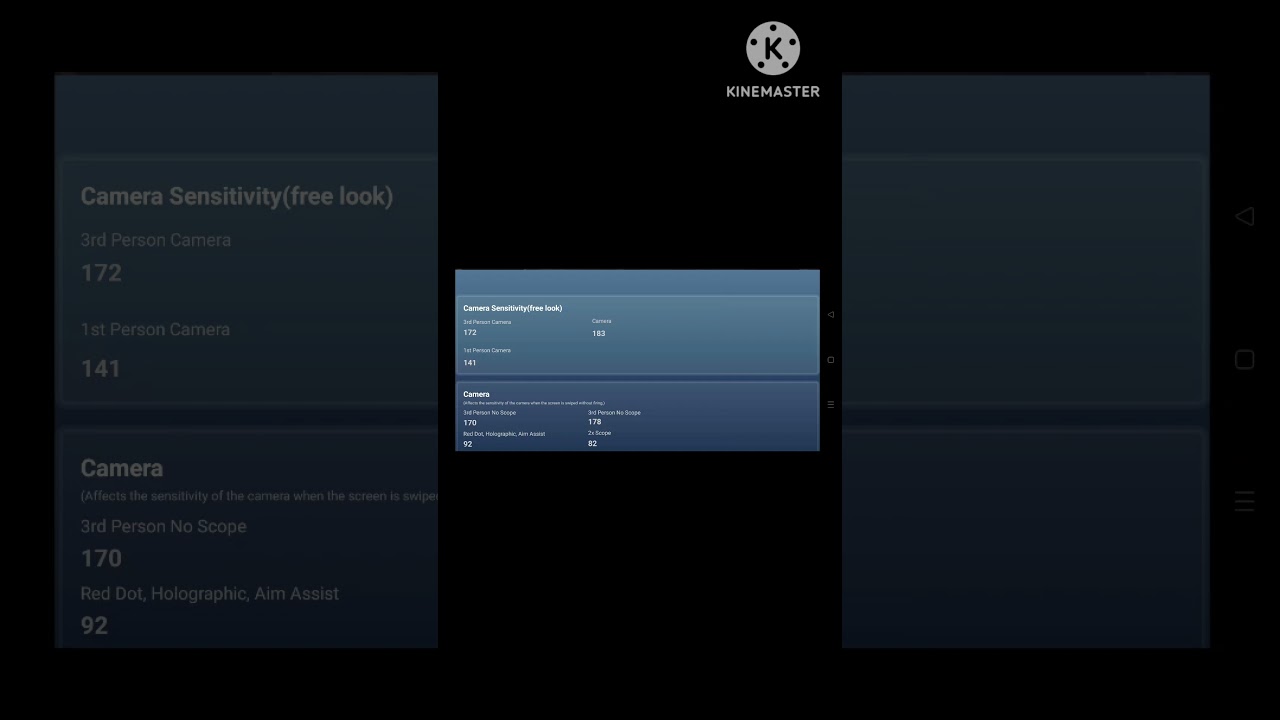Select 3rd Person No Scope value 178 in small center screen
Screen dimensions: 1280x720
pyautogui.click(x=595, y=422)
